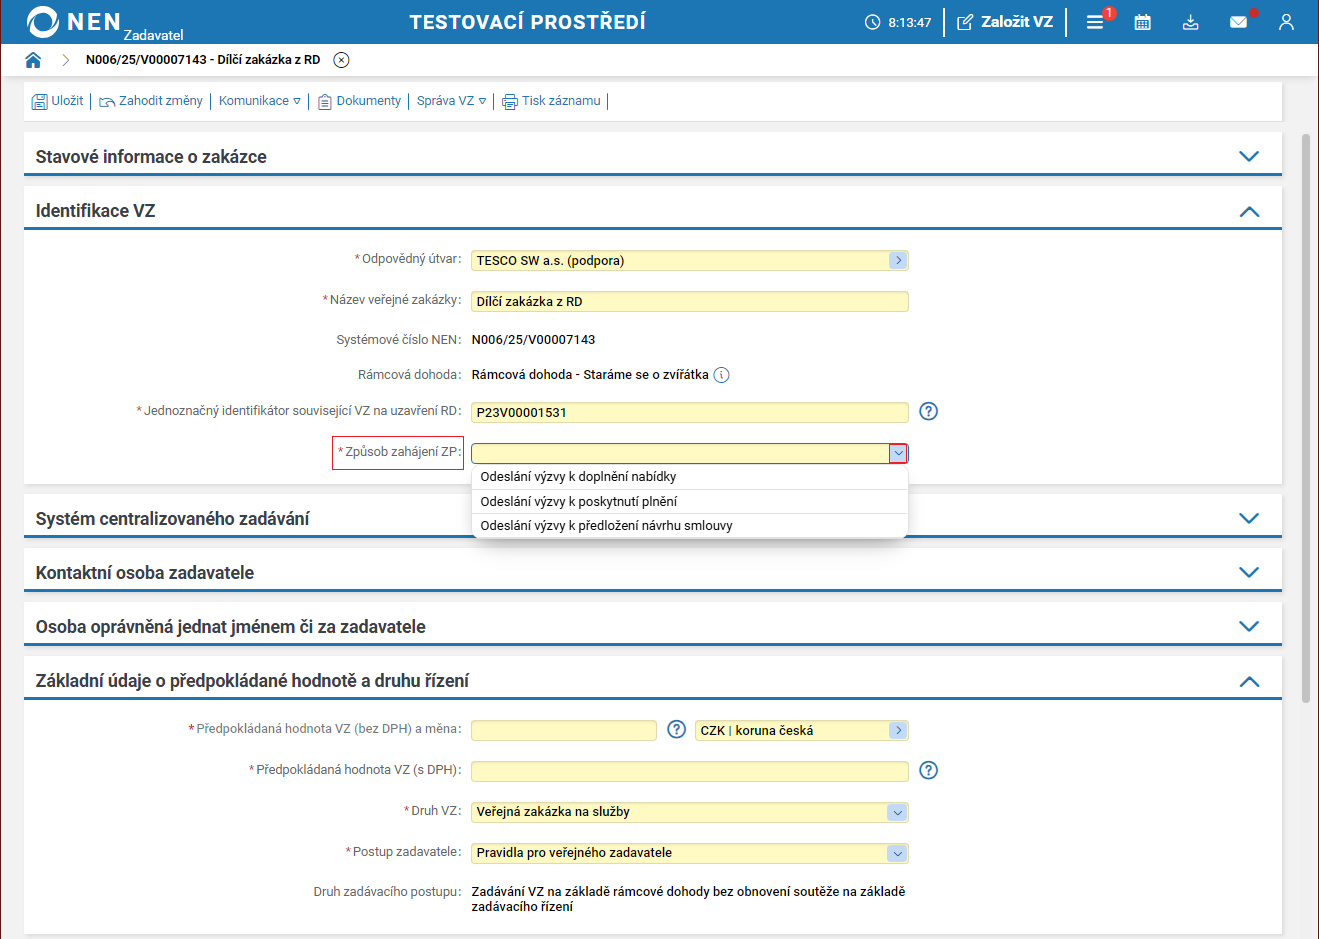1319x939 pixels.
Task: Click the Název veřejné zakázky input field
Action: pyautogui.click(x=689, y=301)
